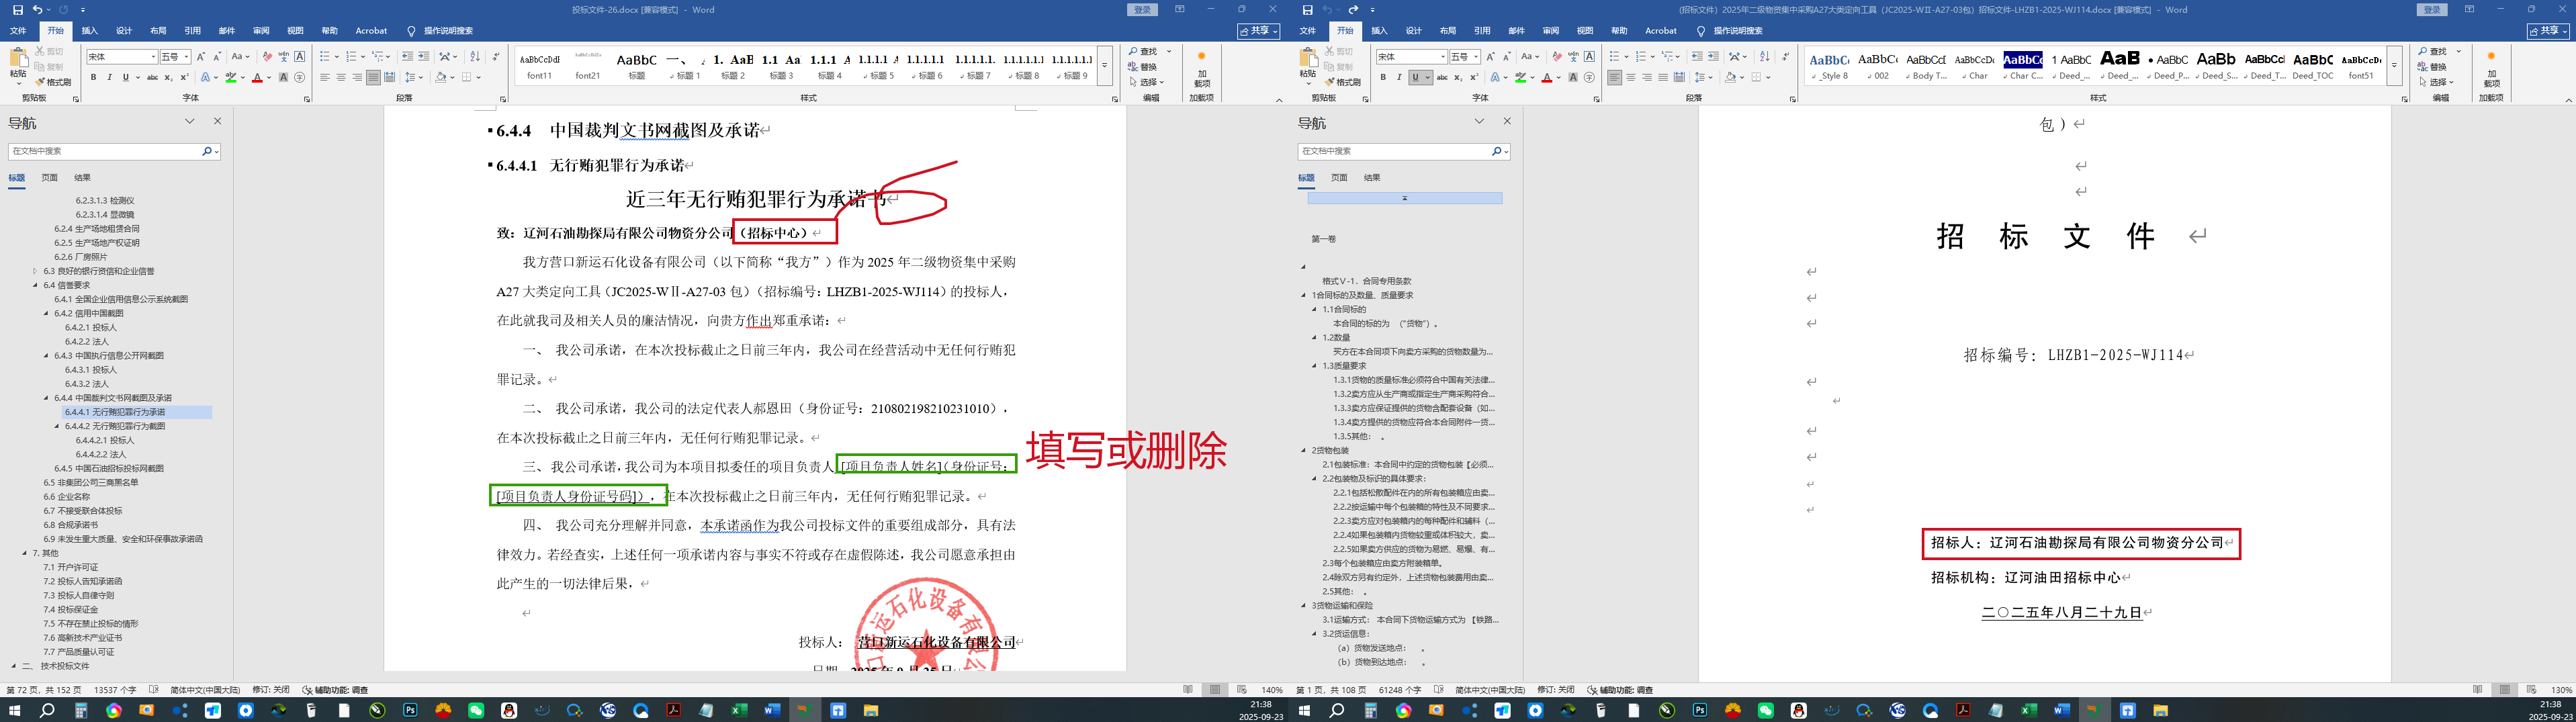Toggle paragraph marks display in 投标文件-26 ribbon
The image size is (2576, 722).
(496, 57)
